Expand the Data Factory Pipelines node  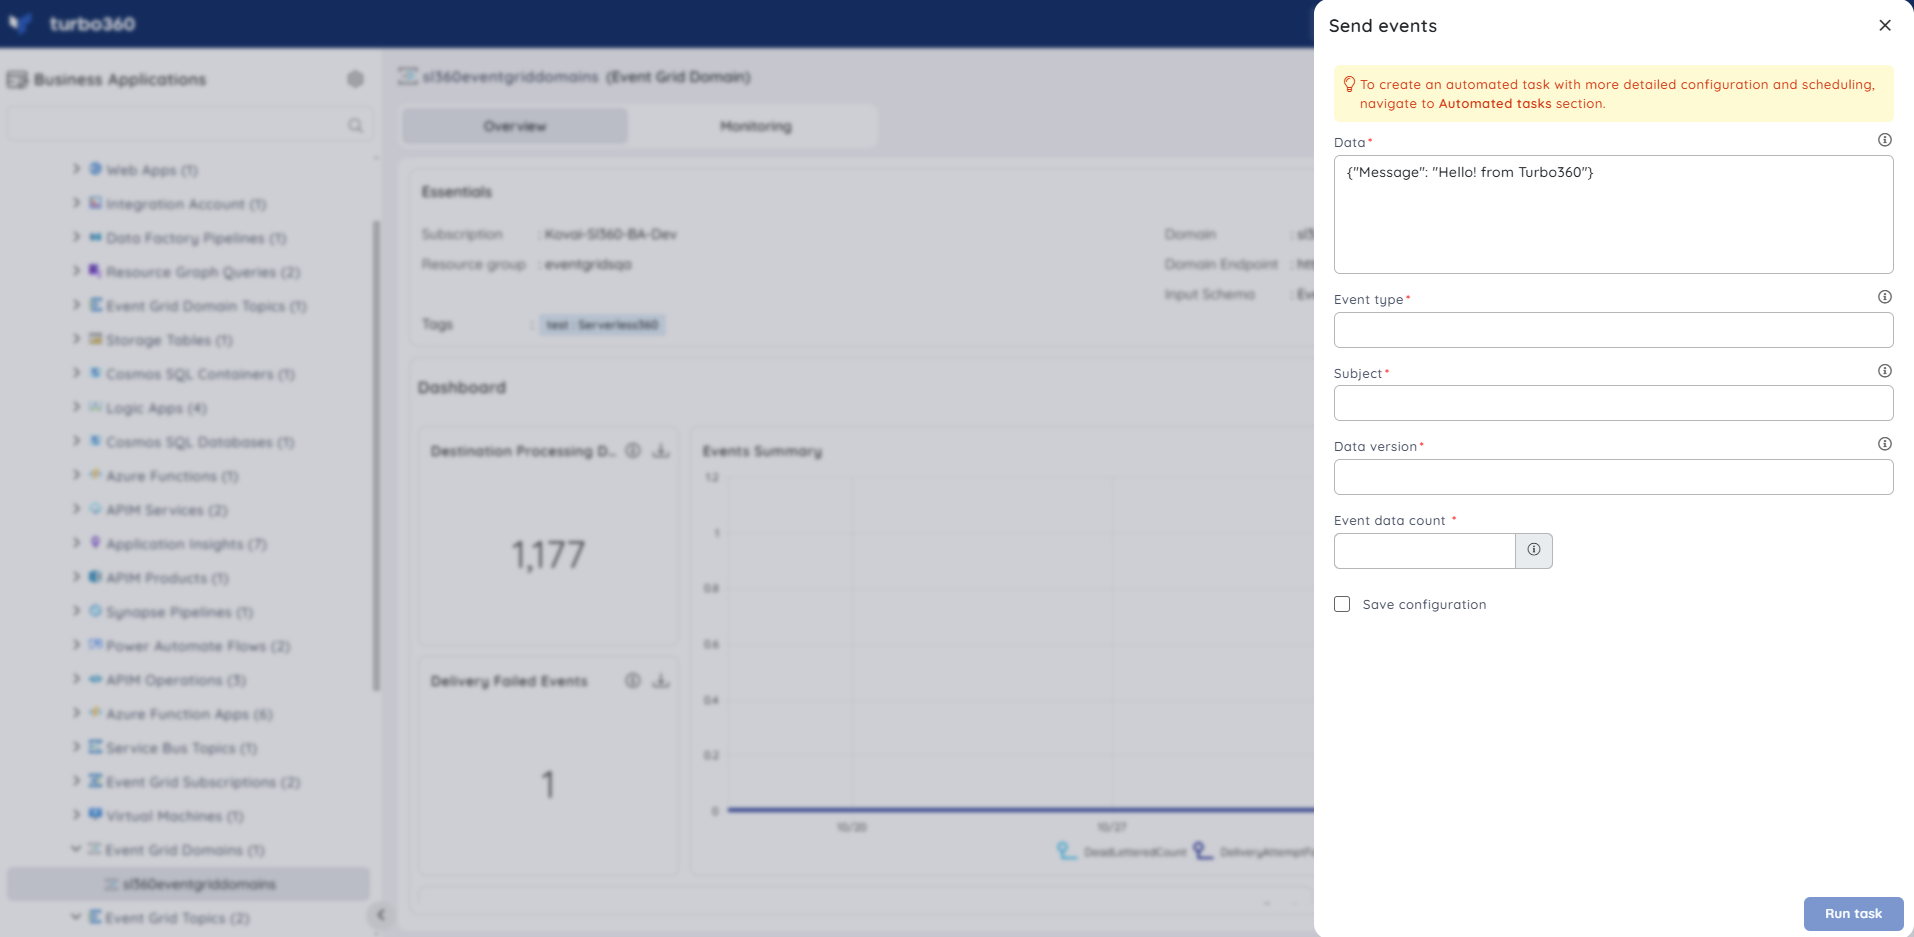76,237
